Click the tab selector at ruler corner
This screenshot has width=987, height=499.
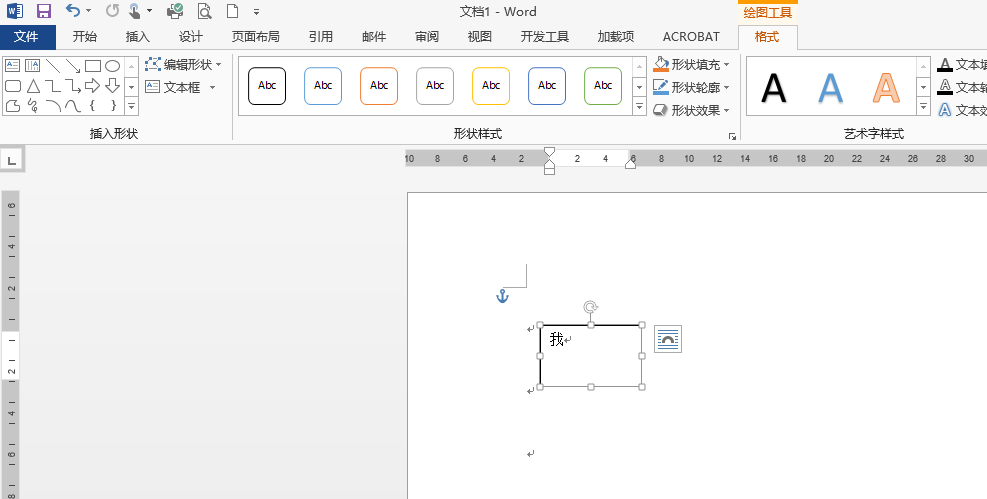[12, 159]
